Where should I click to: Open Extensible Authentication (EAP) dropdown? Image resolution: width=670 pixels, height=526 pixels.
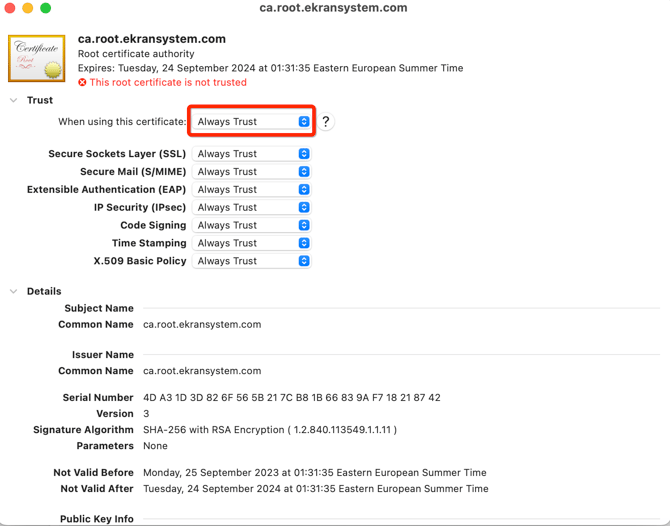252,189
